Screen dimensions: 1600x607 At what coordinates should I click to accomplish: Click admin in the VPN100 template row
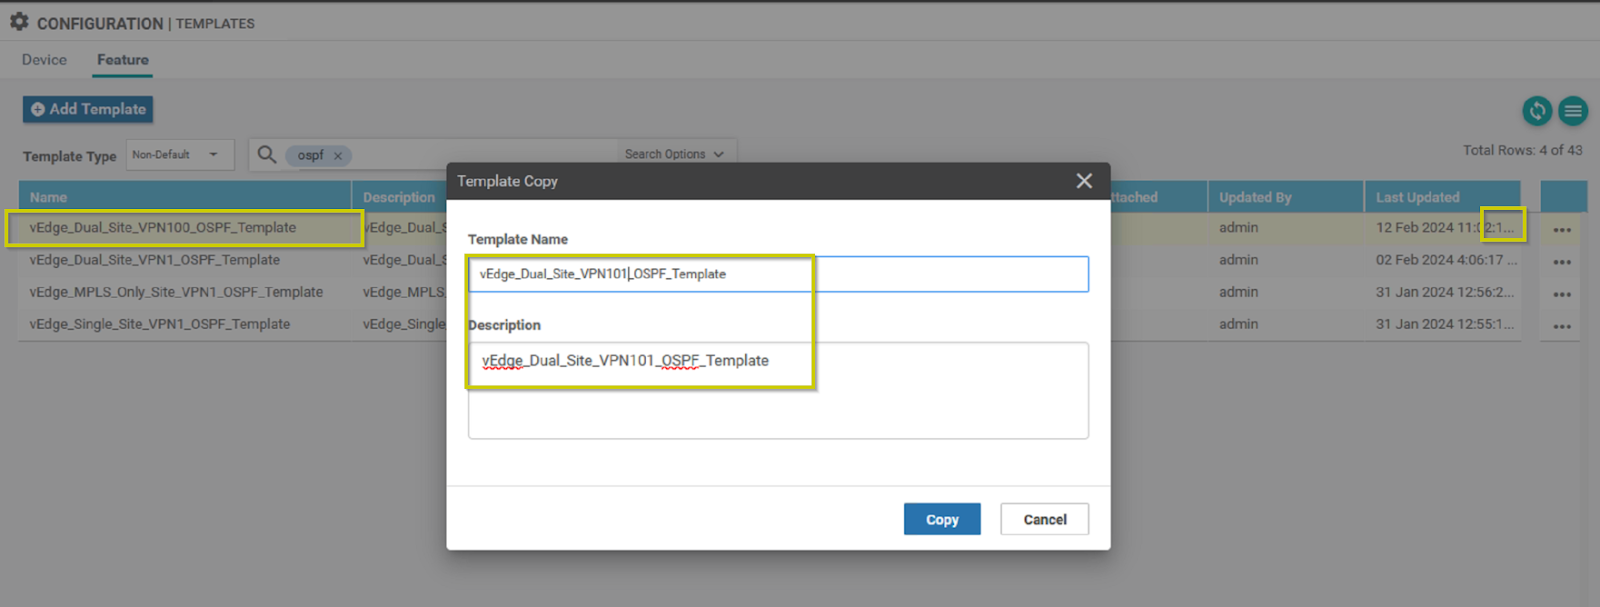1239,228
